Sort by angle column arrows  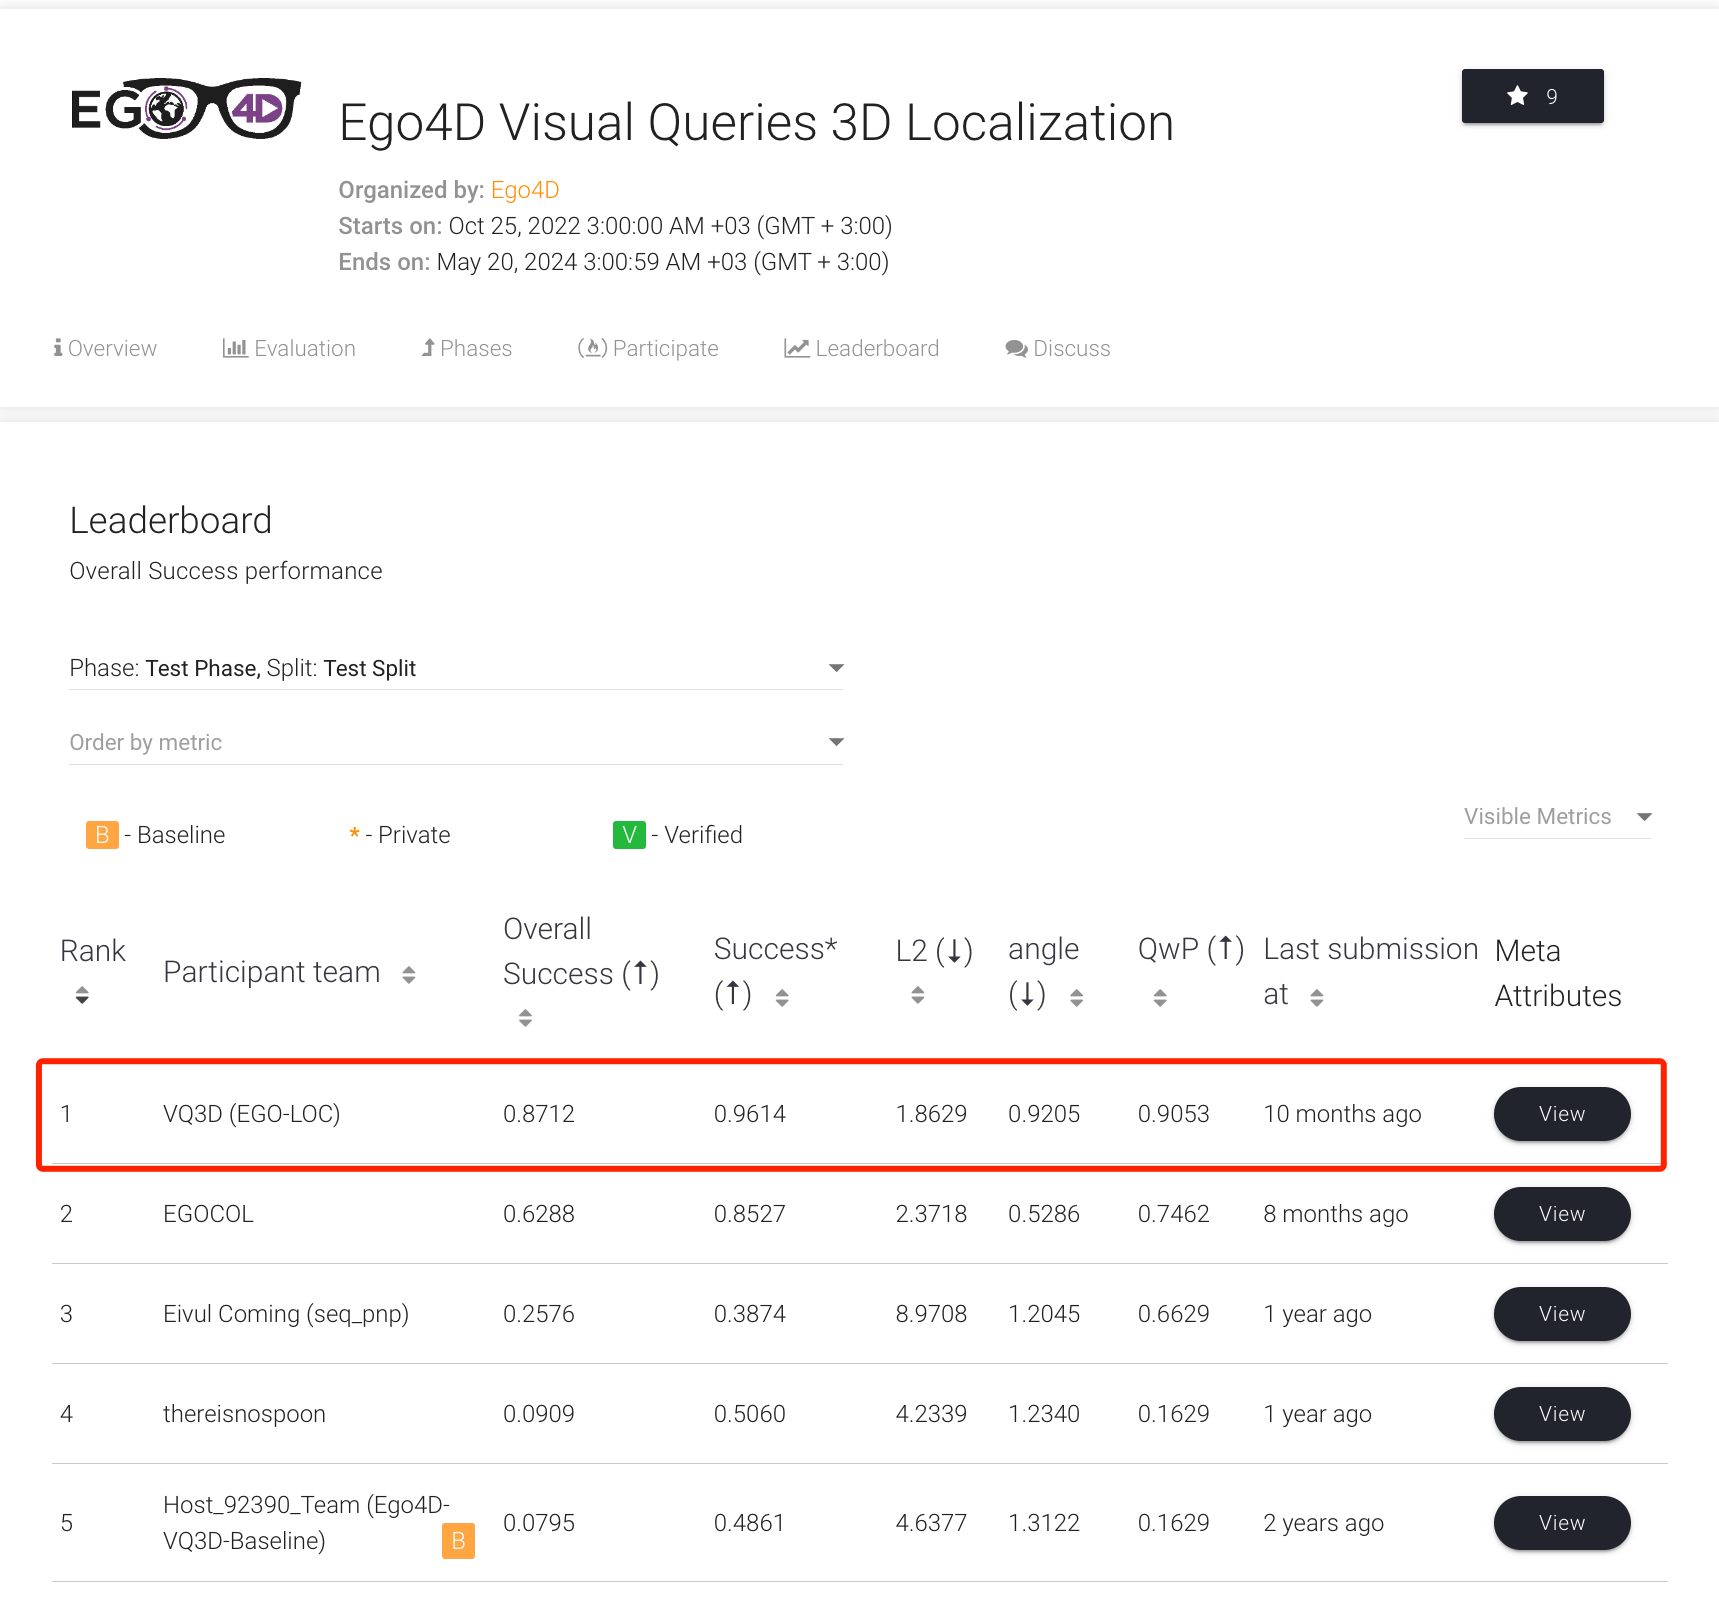[1076, 997]
